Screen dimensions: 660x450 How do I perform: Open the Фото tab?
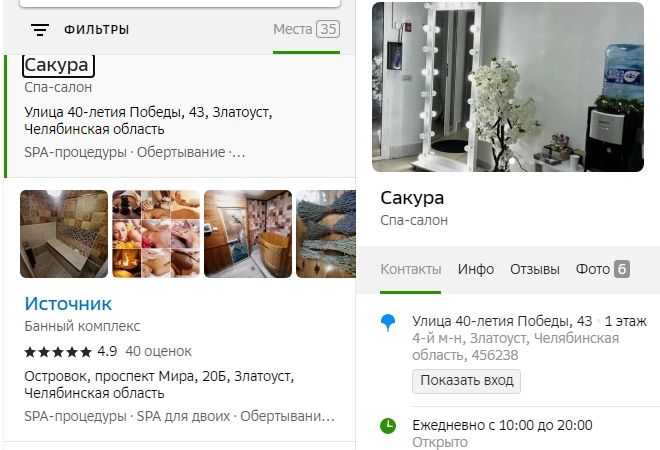point(603,269)
